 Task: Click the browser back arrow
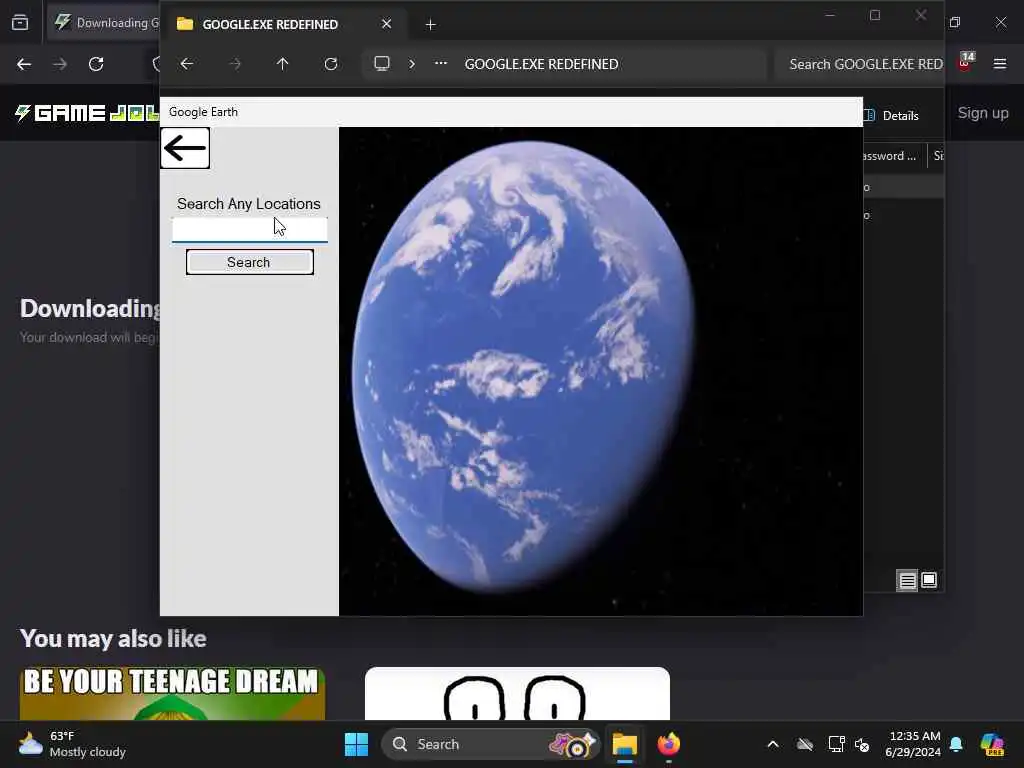(x=24, y=64)
